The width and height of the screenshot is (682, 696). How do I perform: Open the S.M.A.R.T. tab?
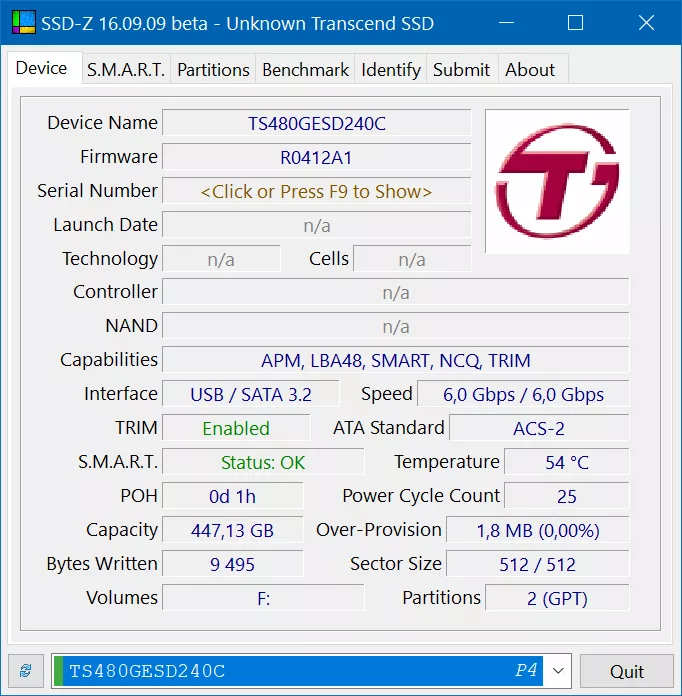pyautogui.click(x=126, y=70)
